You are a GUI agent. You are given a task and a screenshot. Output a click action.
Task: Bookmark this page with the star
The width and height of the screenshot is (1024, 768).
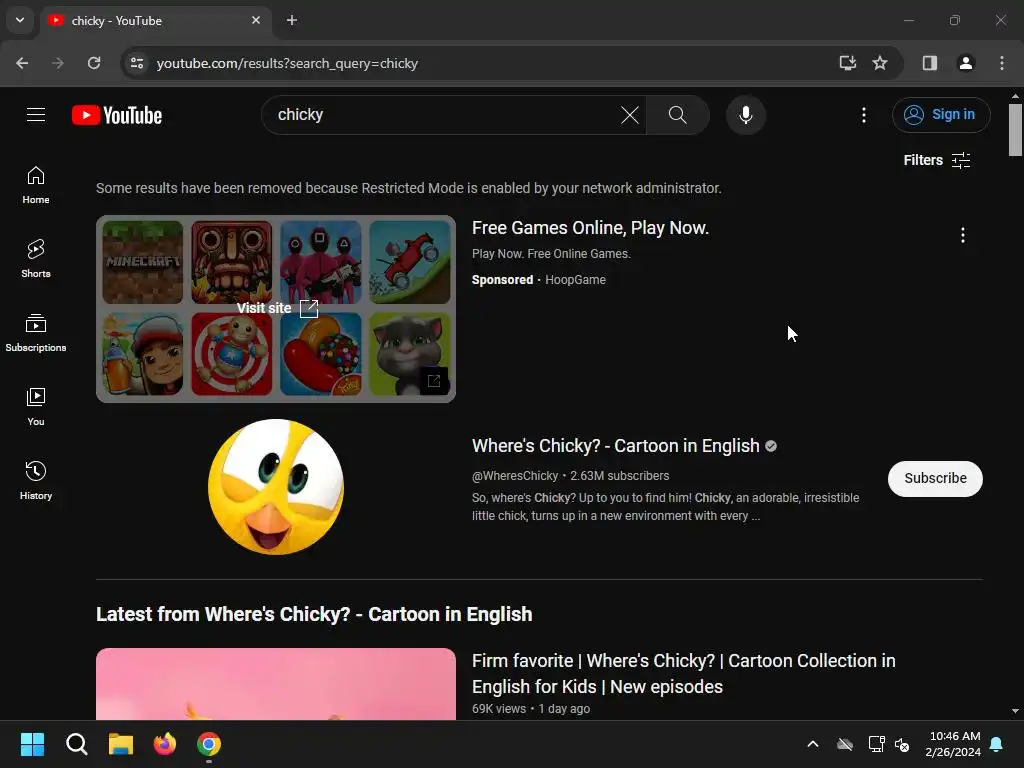pos(880,63)
